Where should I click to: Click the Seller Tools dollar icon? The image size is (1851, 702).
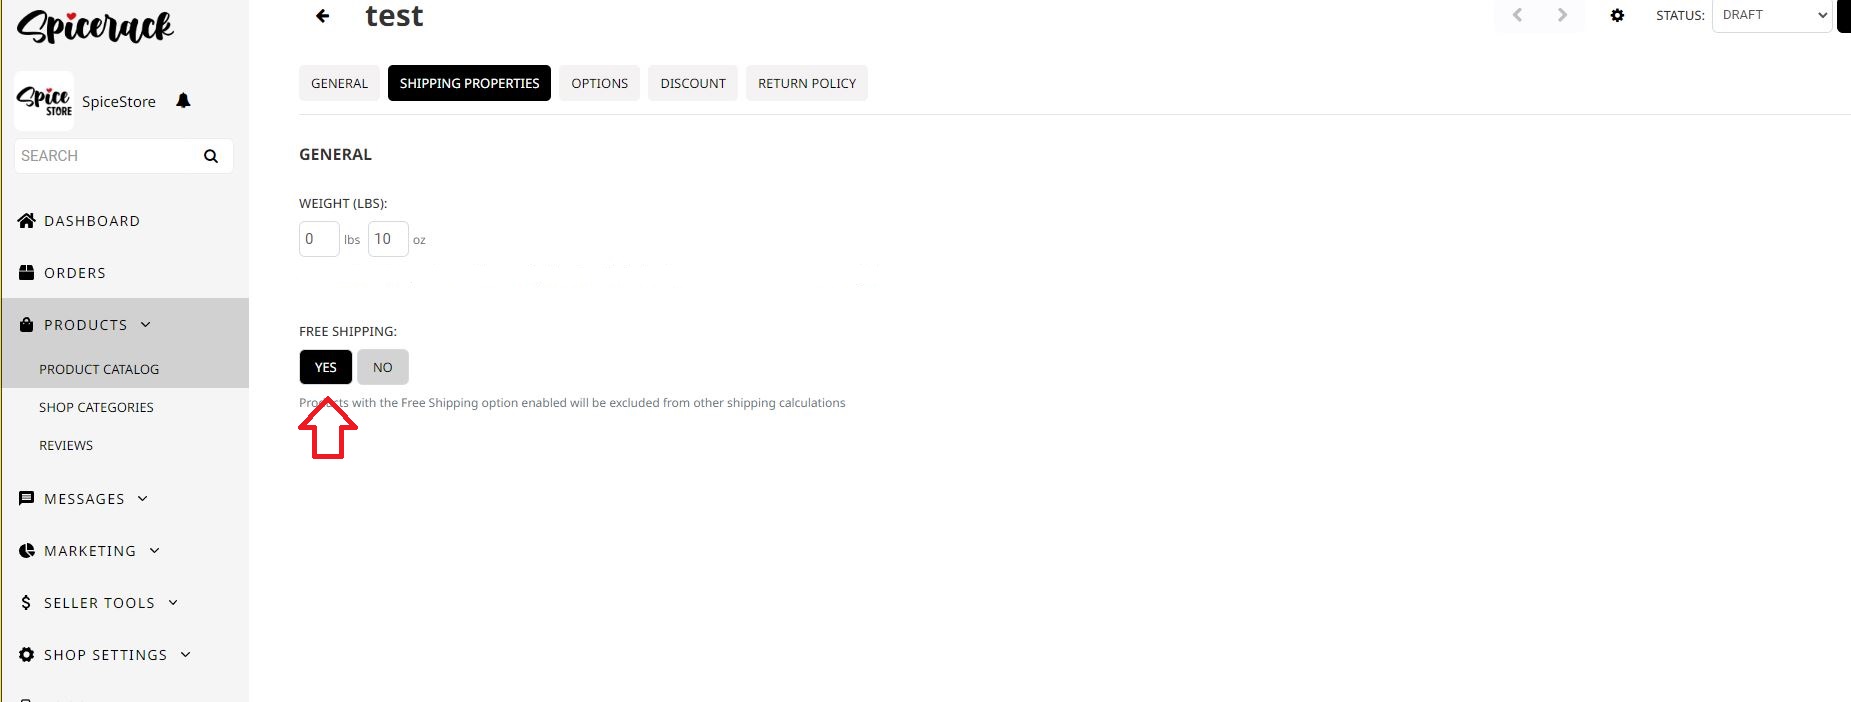coord(26,602)
